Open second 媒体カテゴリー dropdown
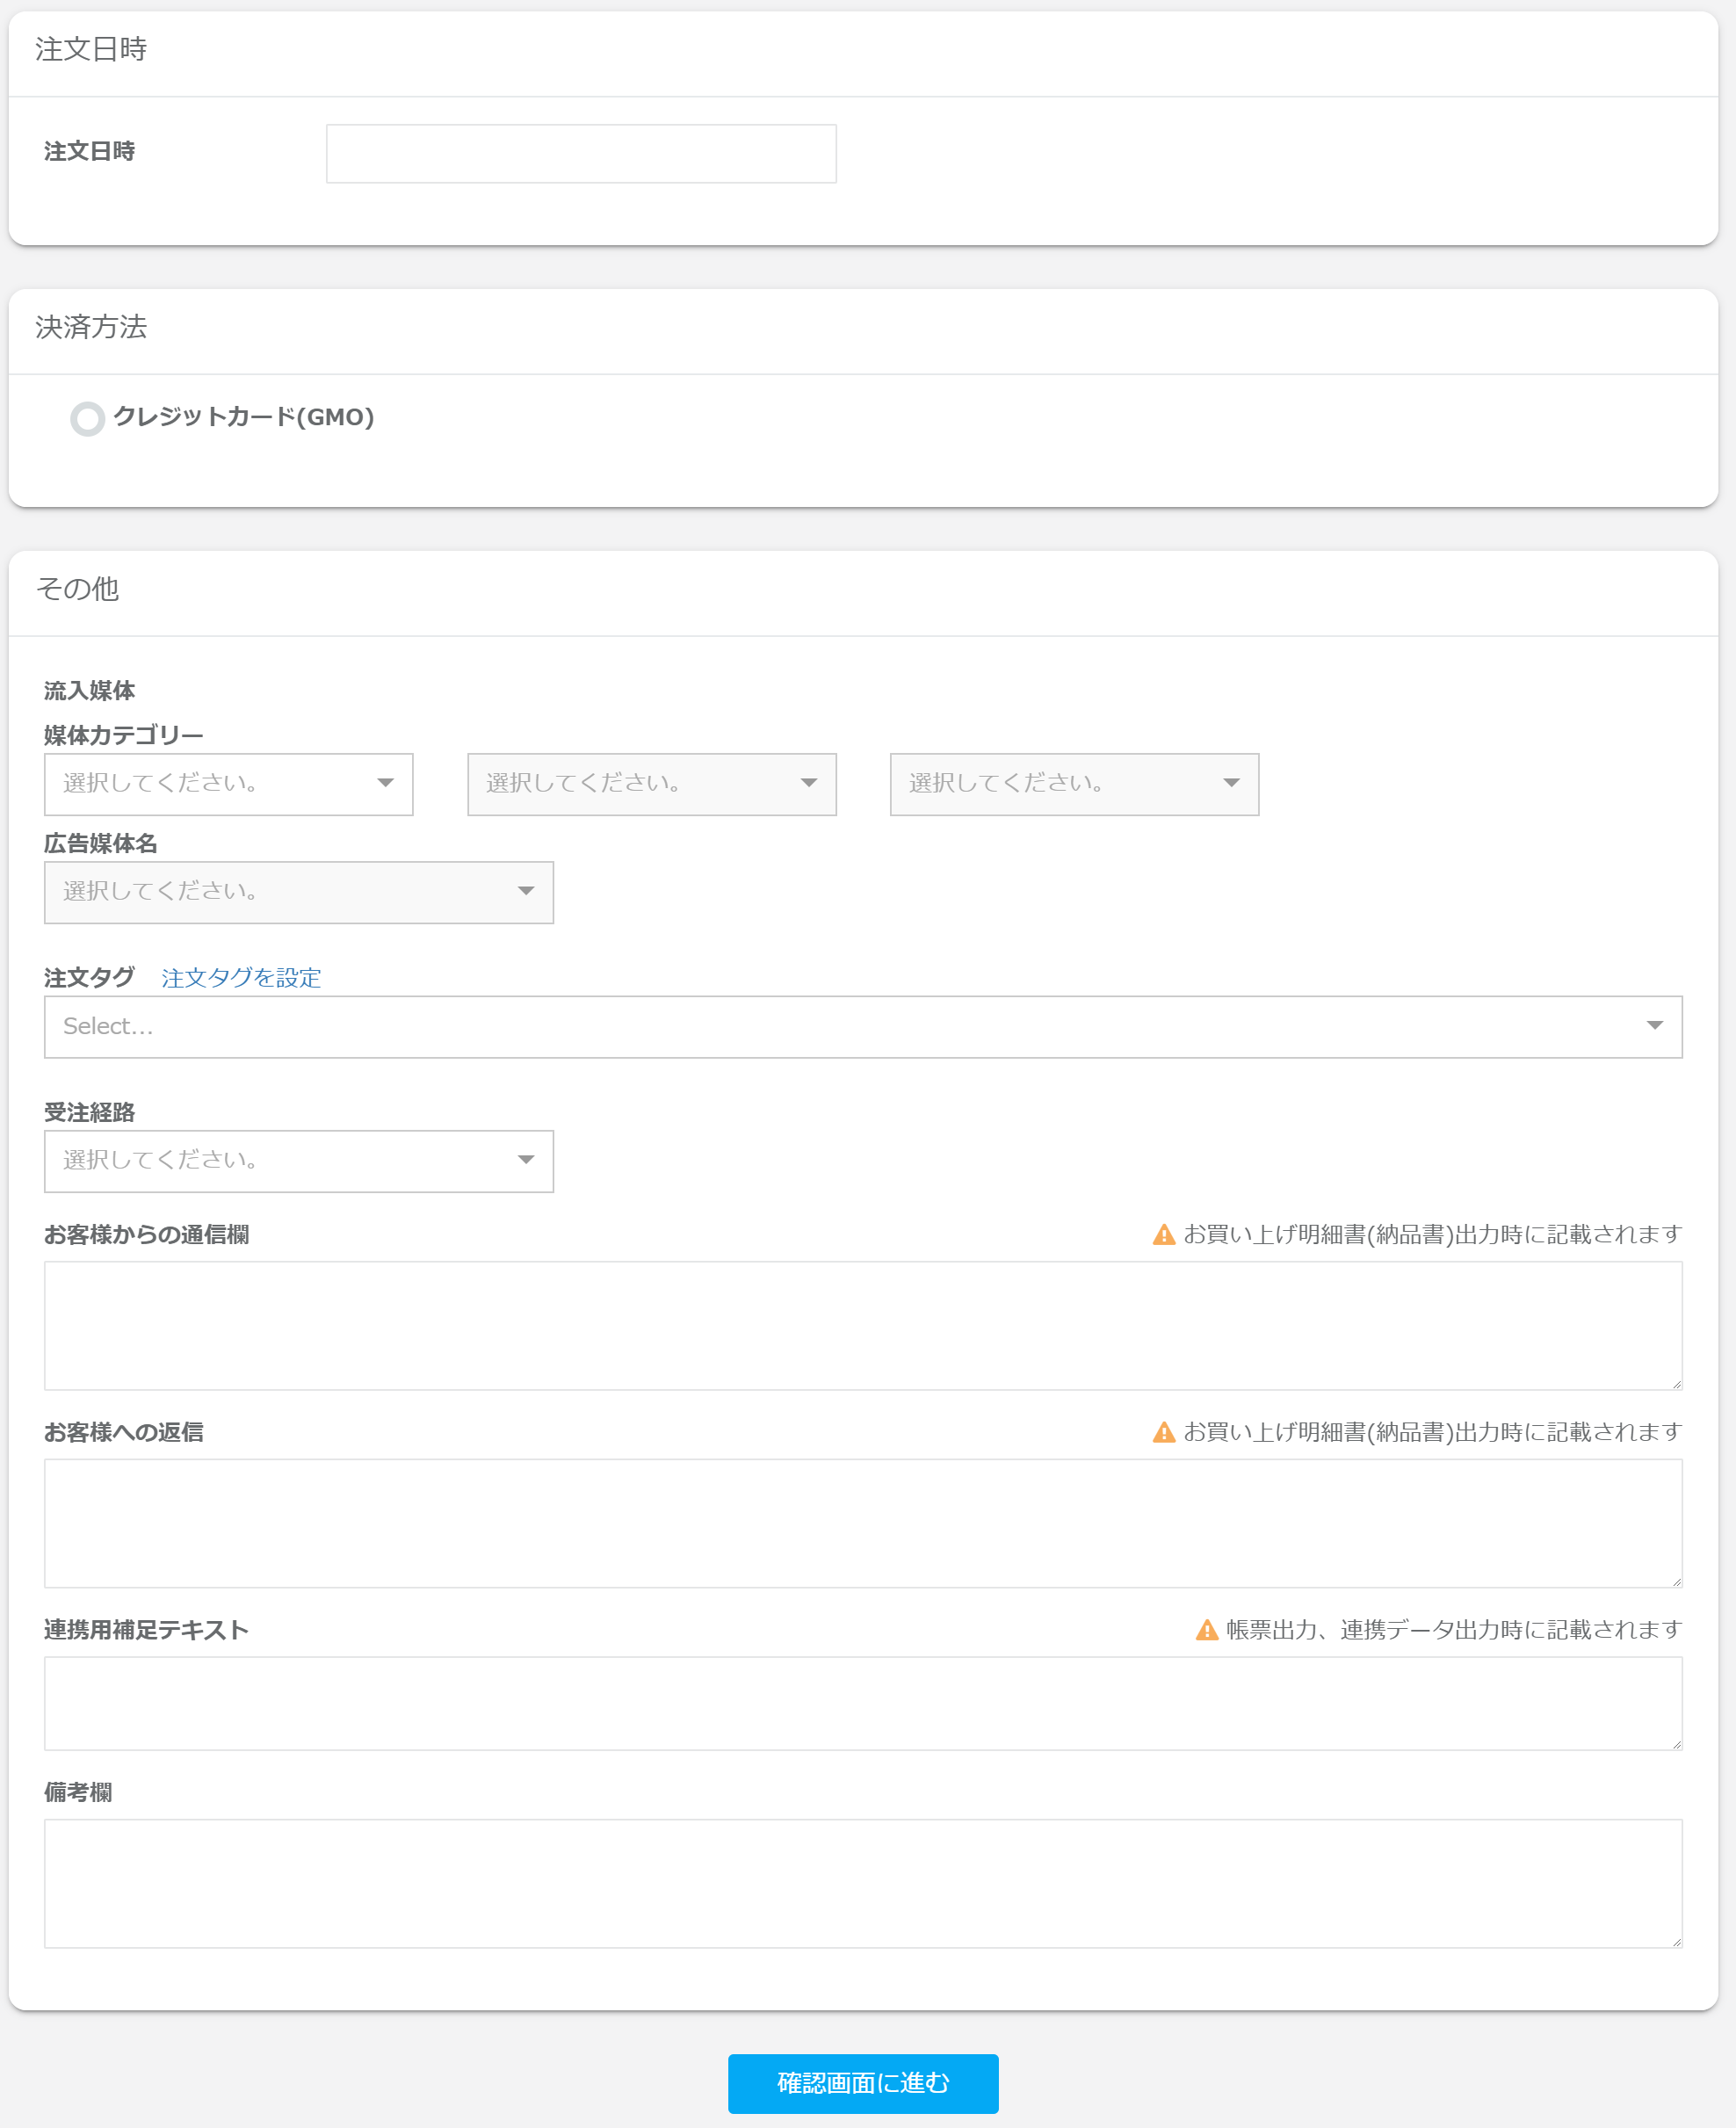The image size is (1736, 2128). point(651,784)
